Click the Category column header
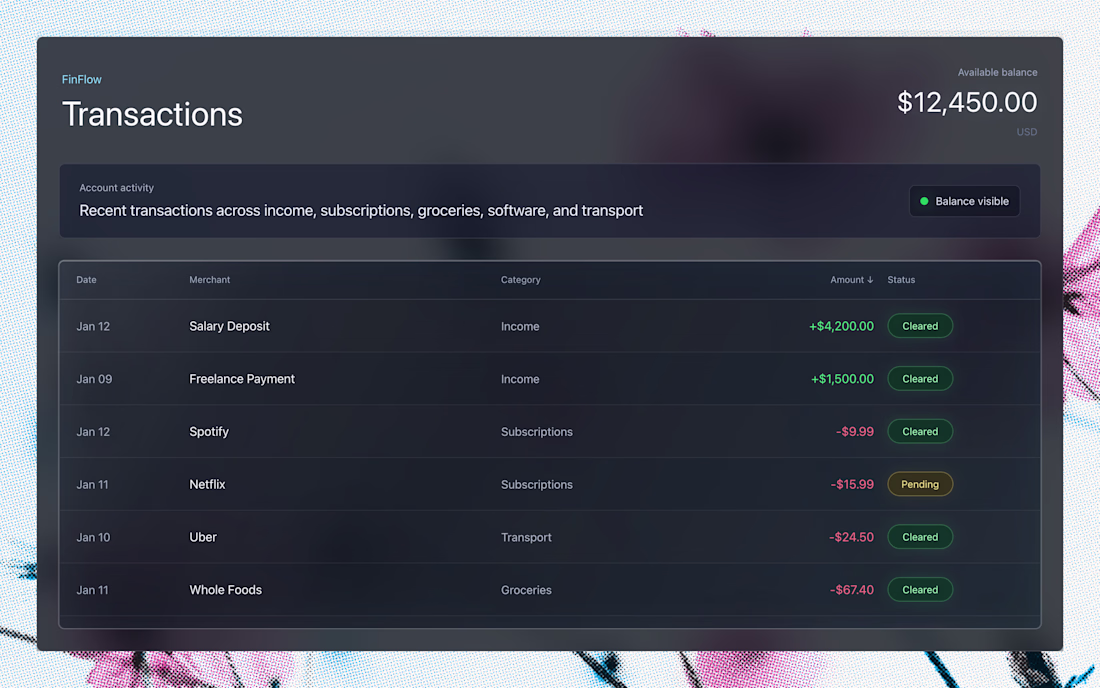This screenshot has height=688, width=1100. click(521, 280)
